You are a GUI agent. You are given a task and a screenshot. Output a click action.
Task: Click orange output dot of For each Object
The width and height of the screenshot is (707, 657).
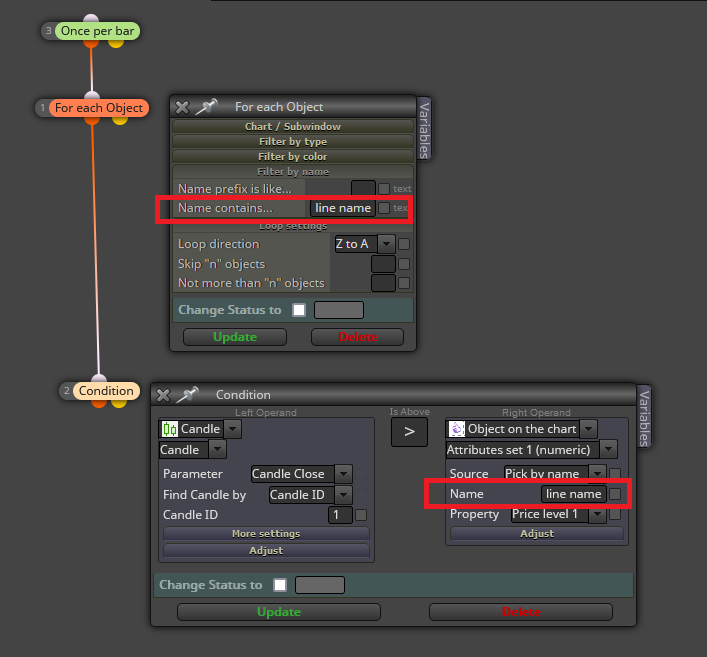92,120
